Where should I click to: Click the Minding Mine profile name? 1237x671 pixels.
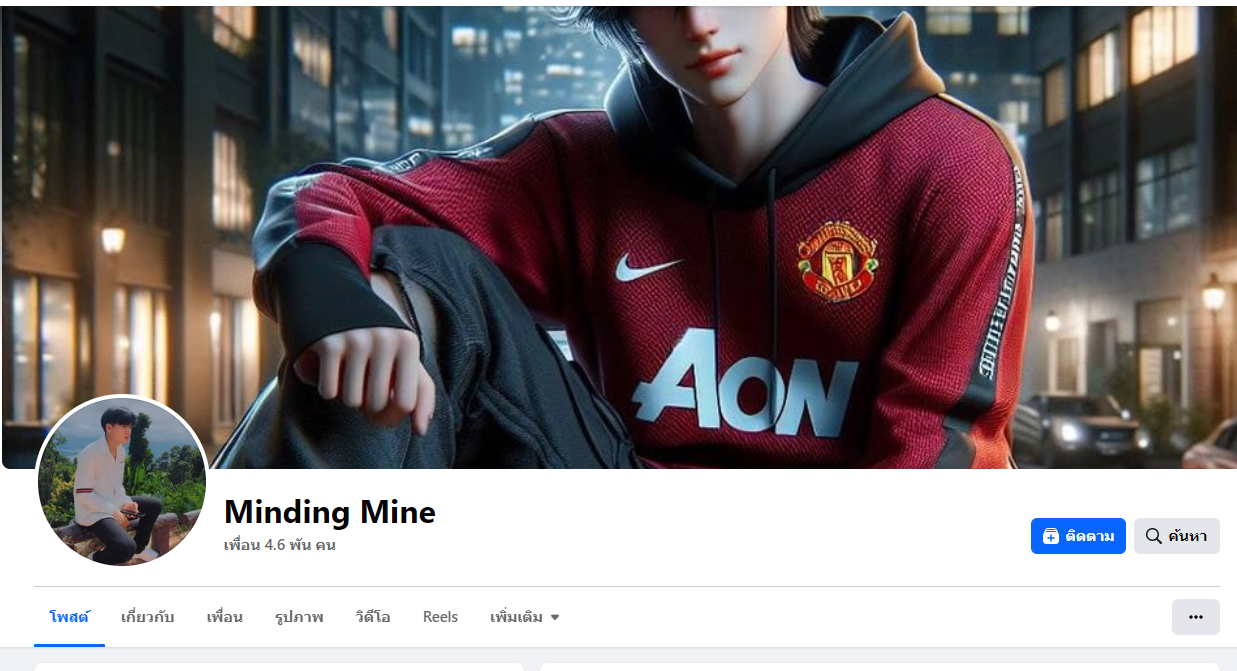pyautogui.click(x=330, y=512)
